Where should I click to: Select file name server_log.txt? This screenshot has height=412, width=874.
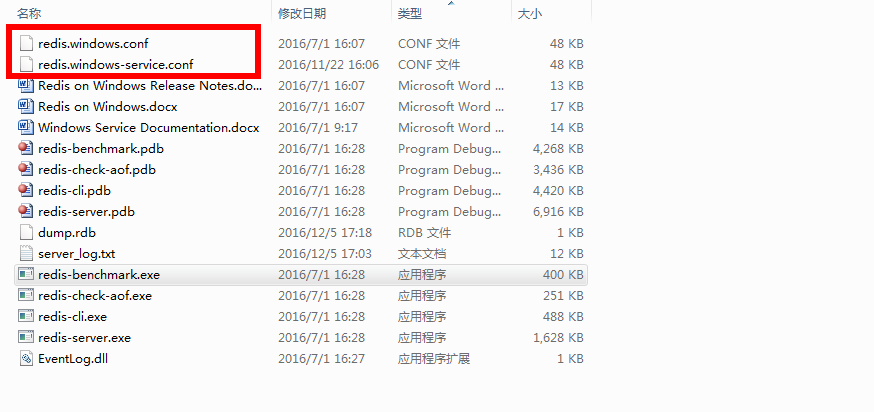click(x=77, y=254)
